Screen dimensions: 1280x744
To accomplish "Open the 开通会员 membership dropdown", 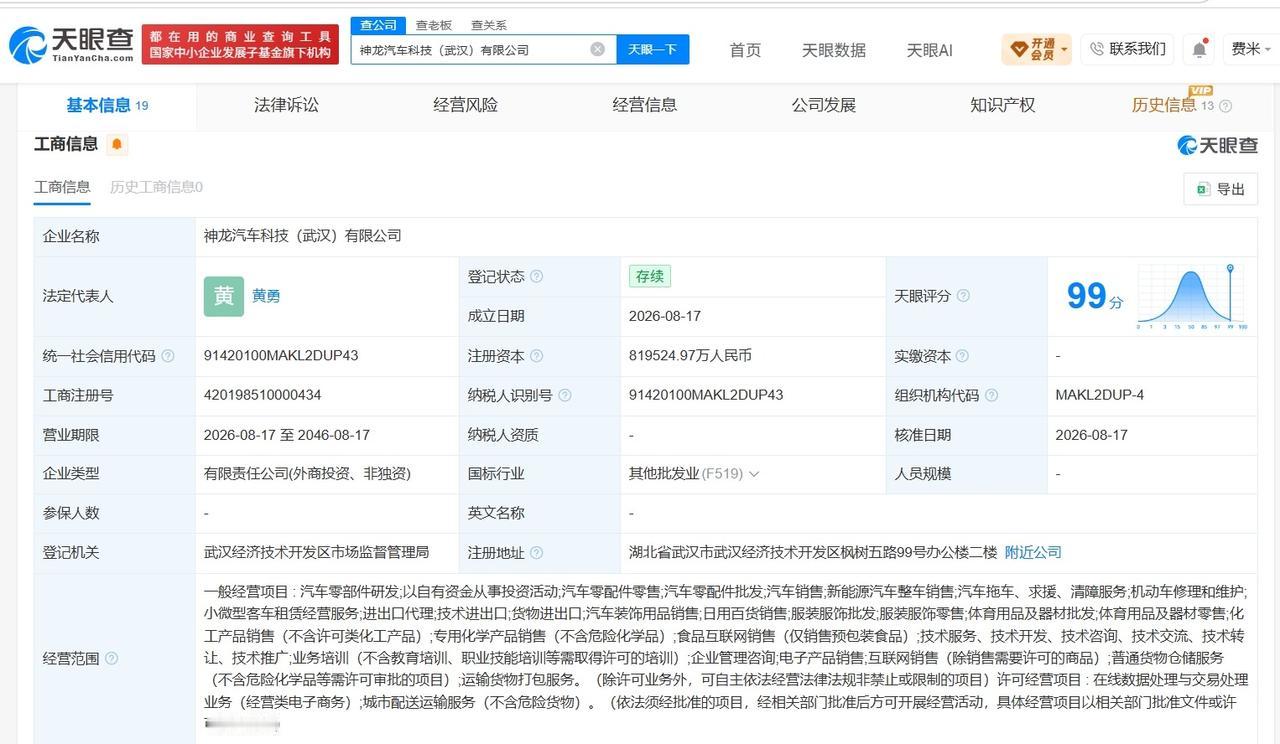I will [1037, 49].
